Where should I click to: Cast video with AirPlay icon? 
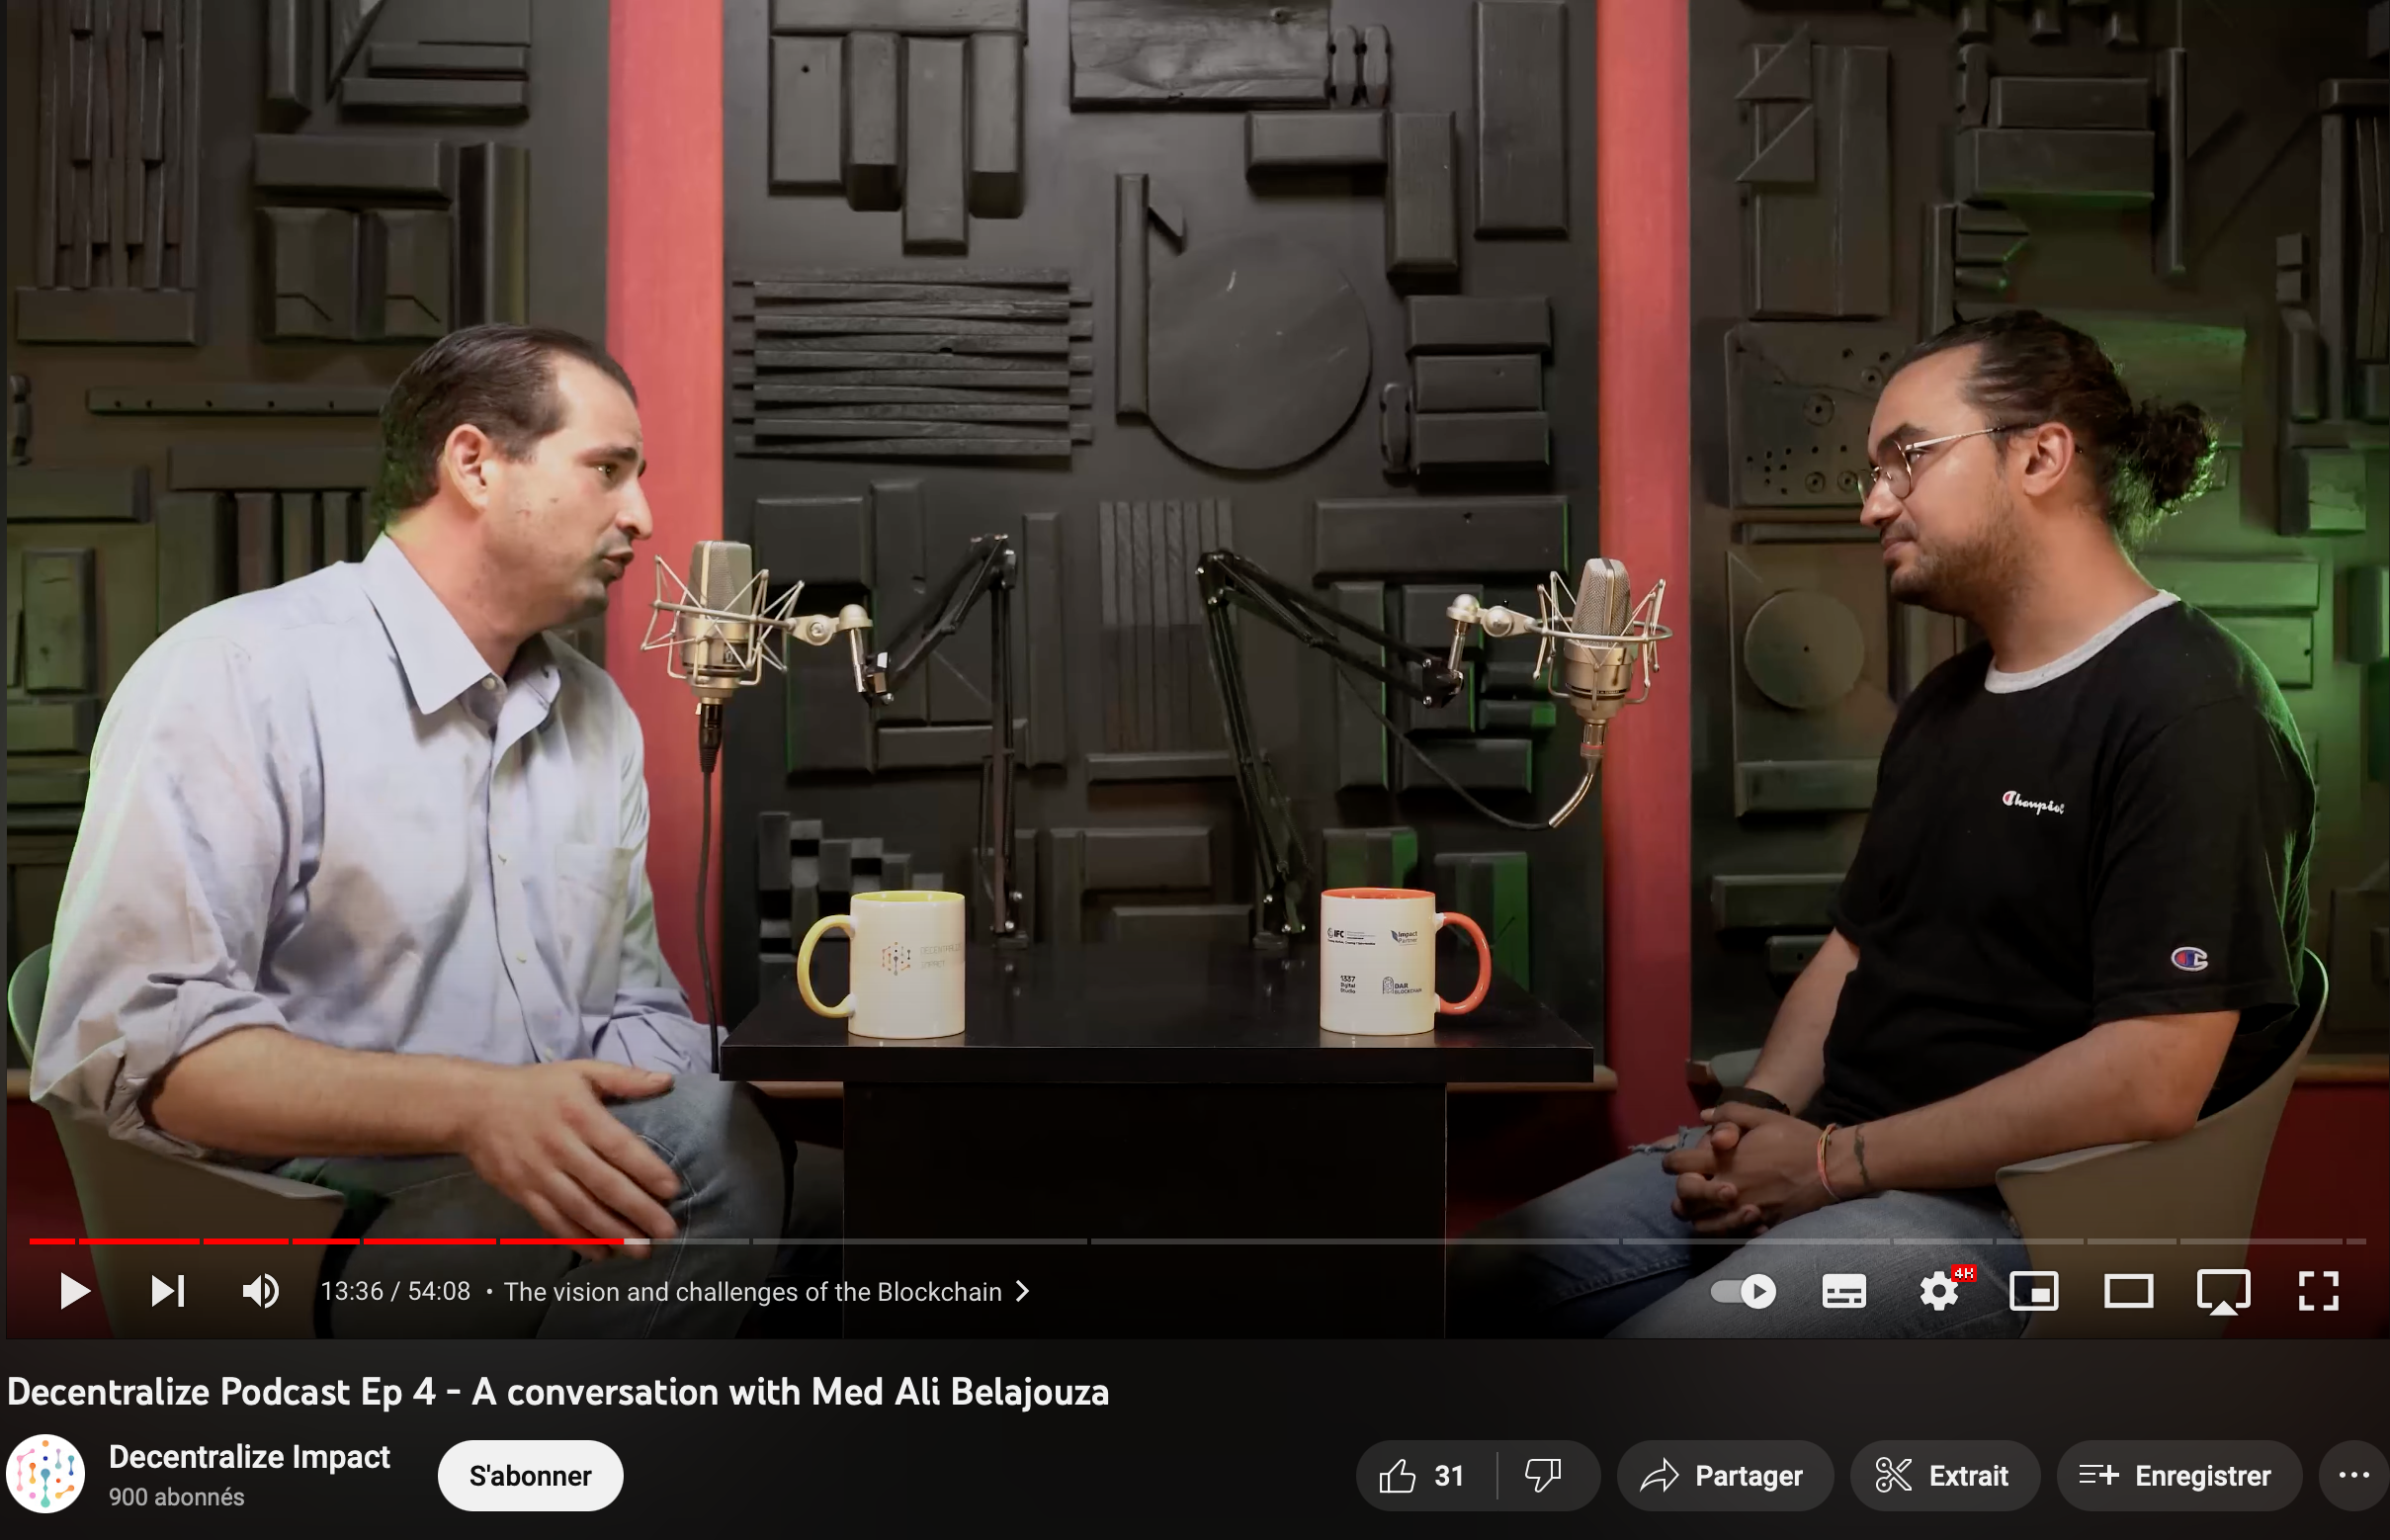click(2223, 1291)
